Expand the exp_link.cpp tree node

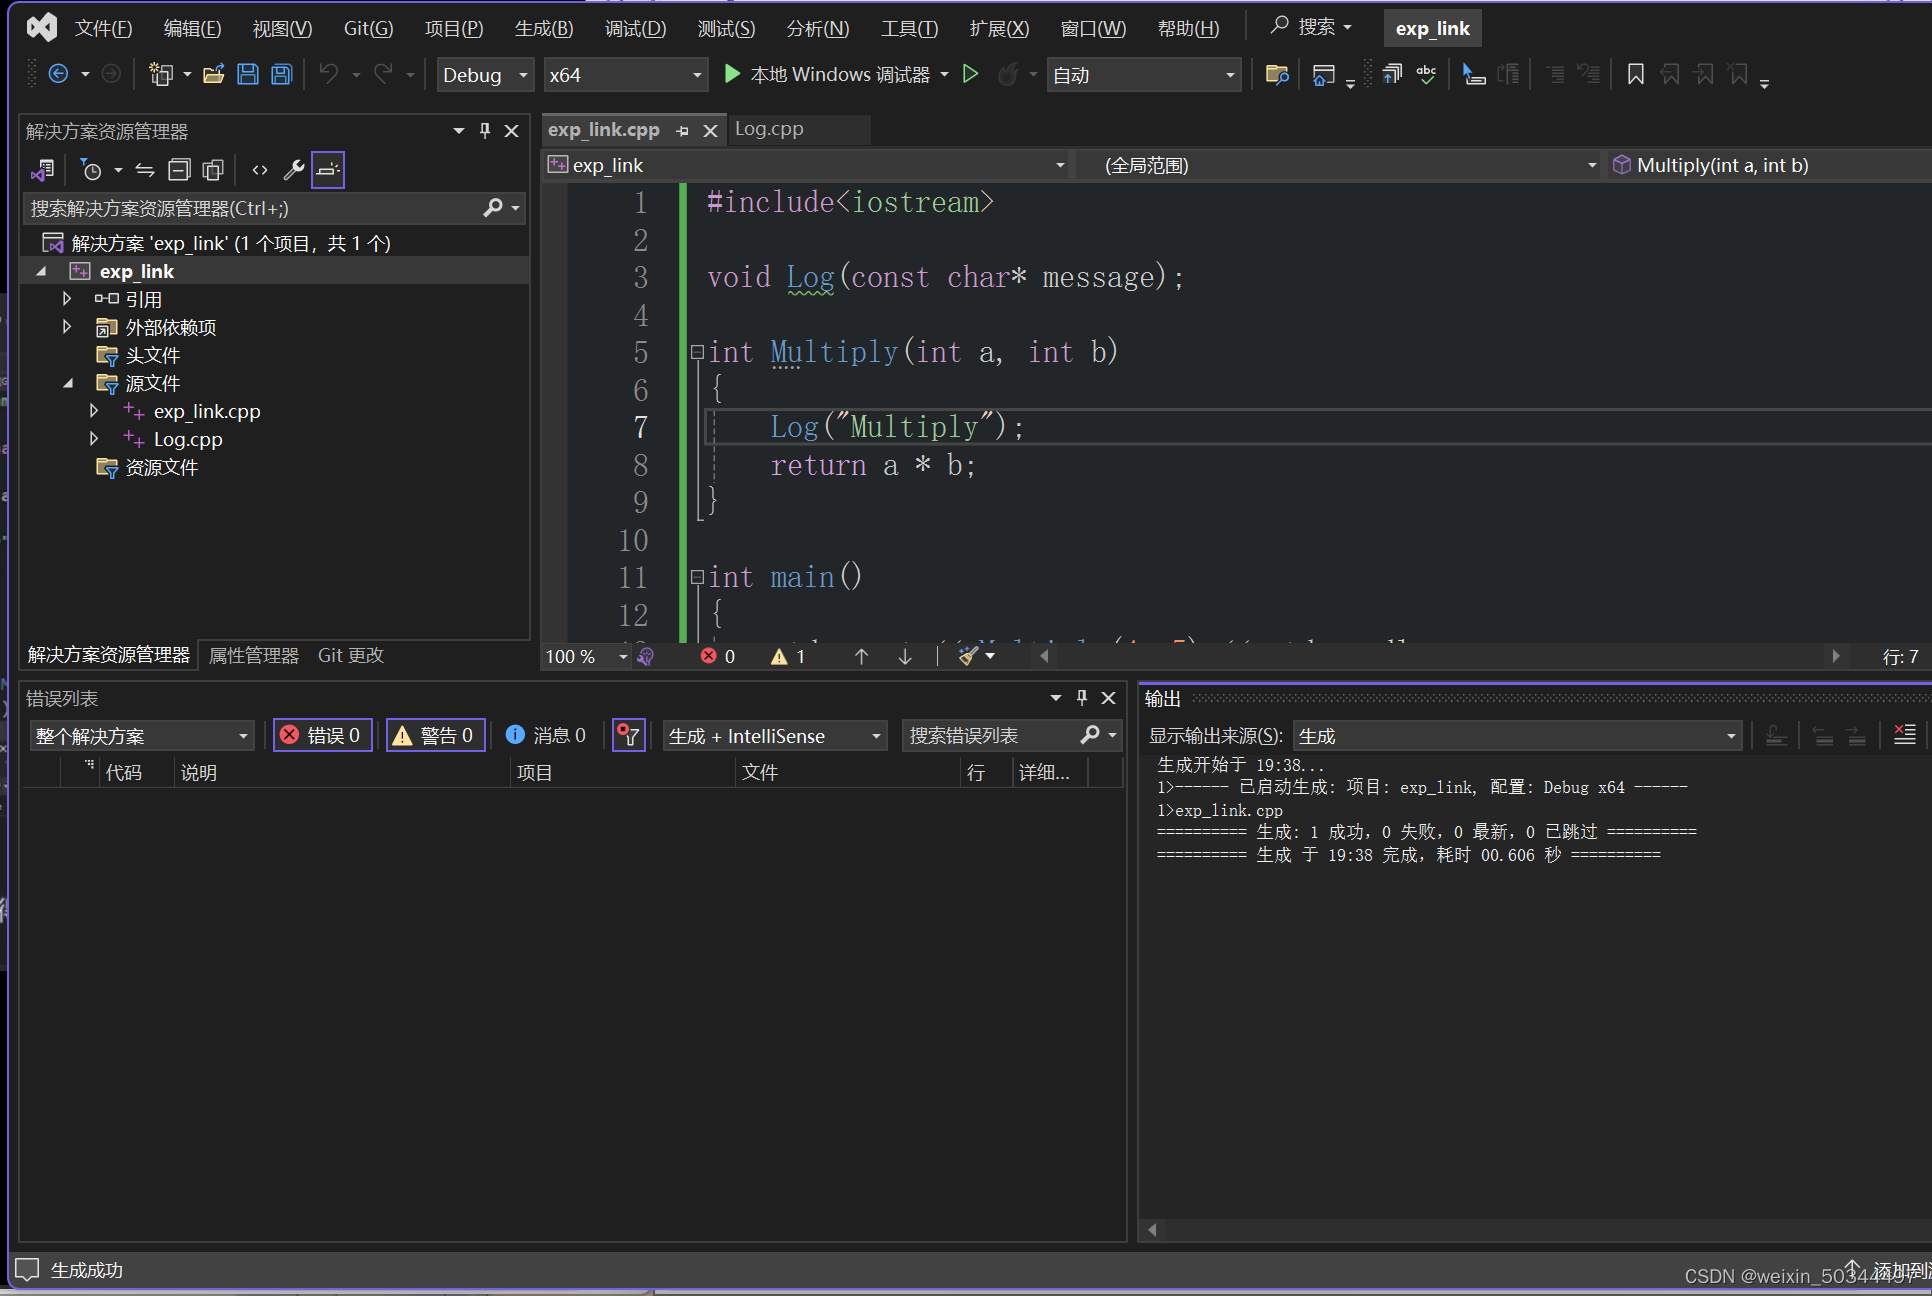(94, 411)
